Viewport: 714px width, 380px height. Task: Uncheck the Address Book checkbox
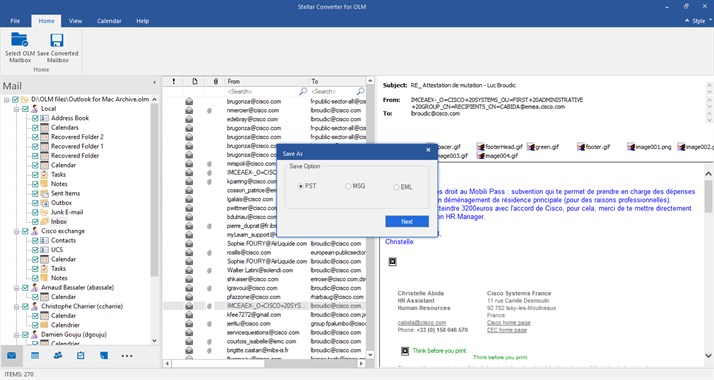pyautogui.click(x=35, y=118)
